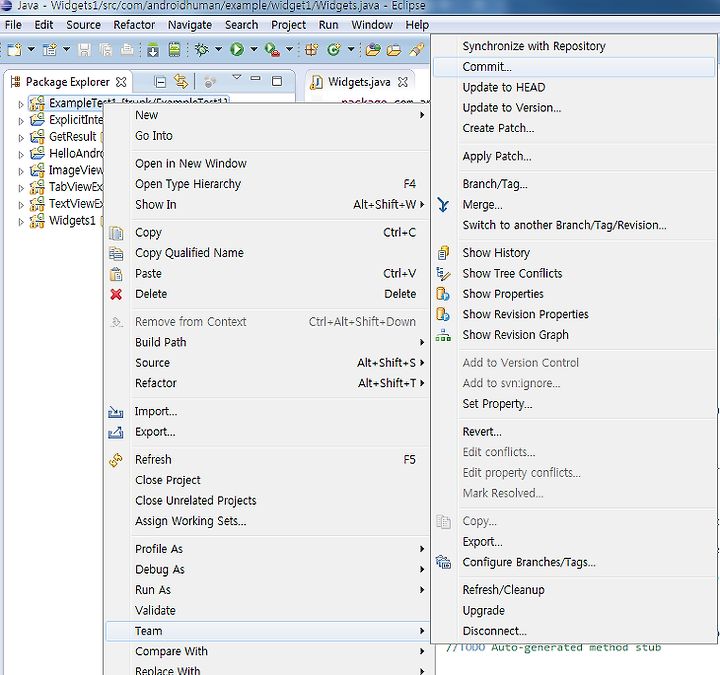Image resolution: width=720 pixels, height=675 pixels.
Task: Click the Java file icon on Widgets.java tab
Action: pos(316,82)
